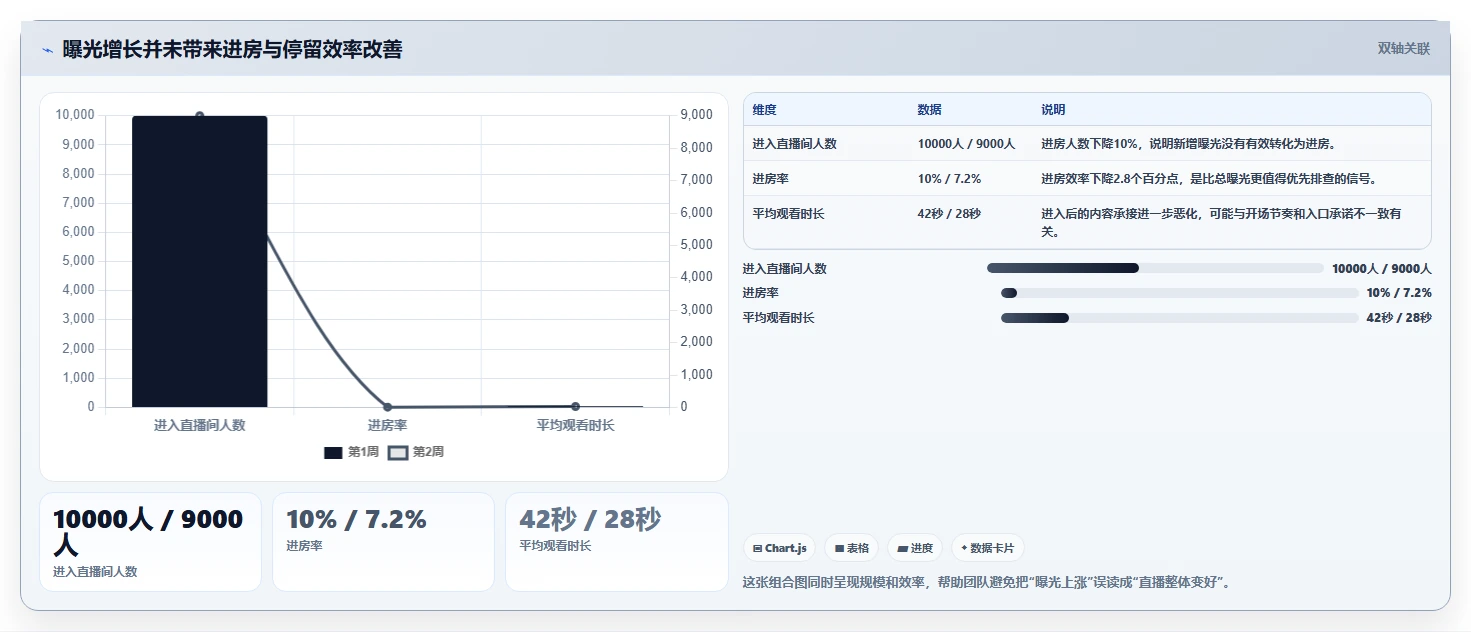Toggle the 第1周 legend series
This screenshot has width=1471, height=632.
click(x=351, y=452)
